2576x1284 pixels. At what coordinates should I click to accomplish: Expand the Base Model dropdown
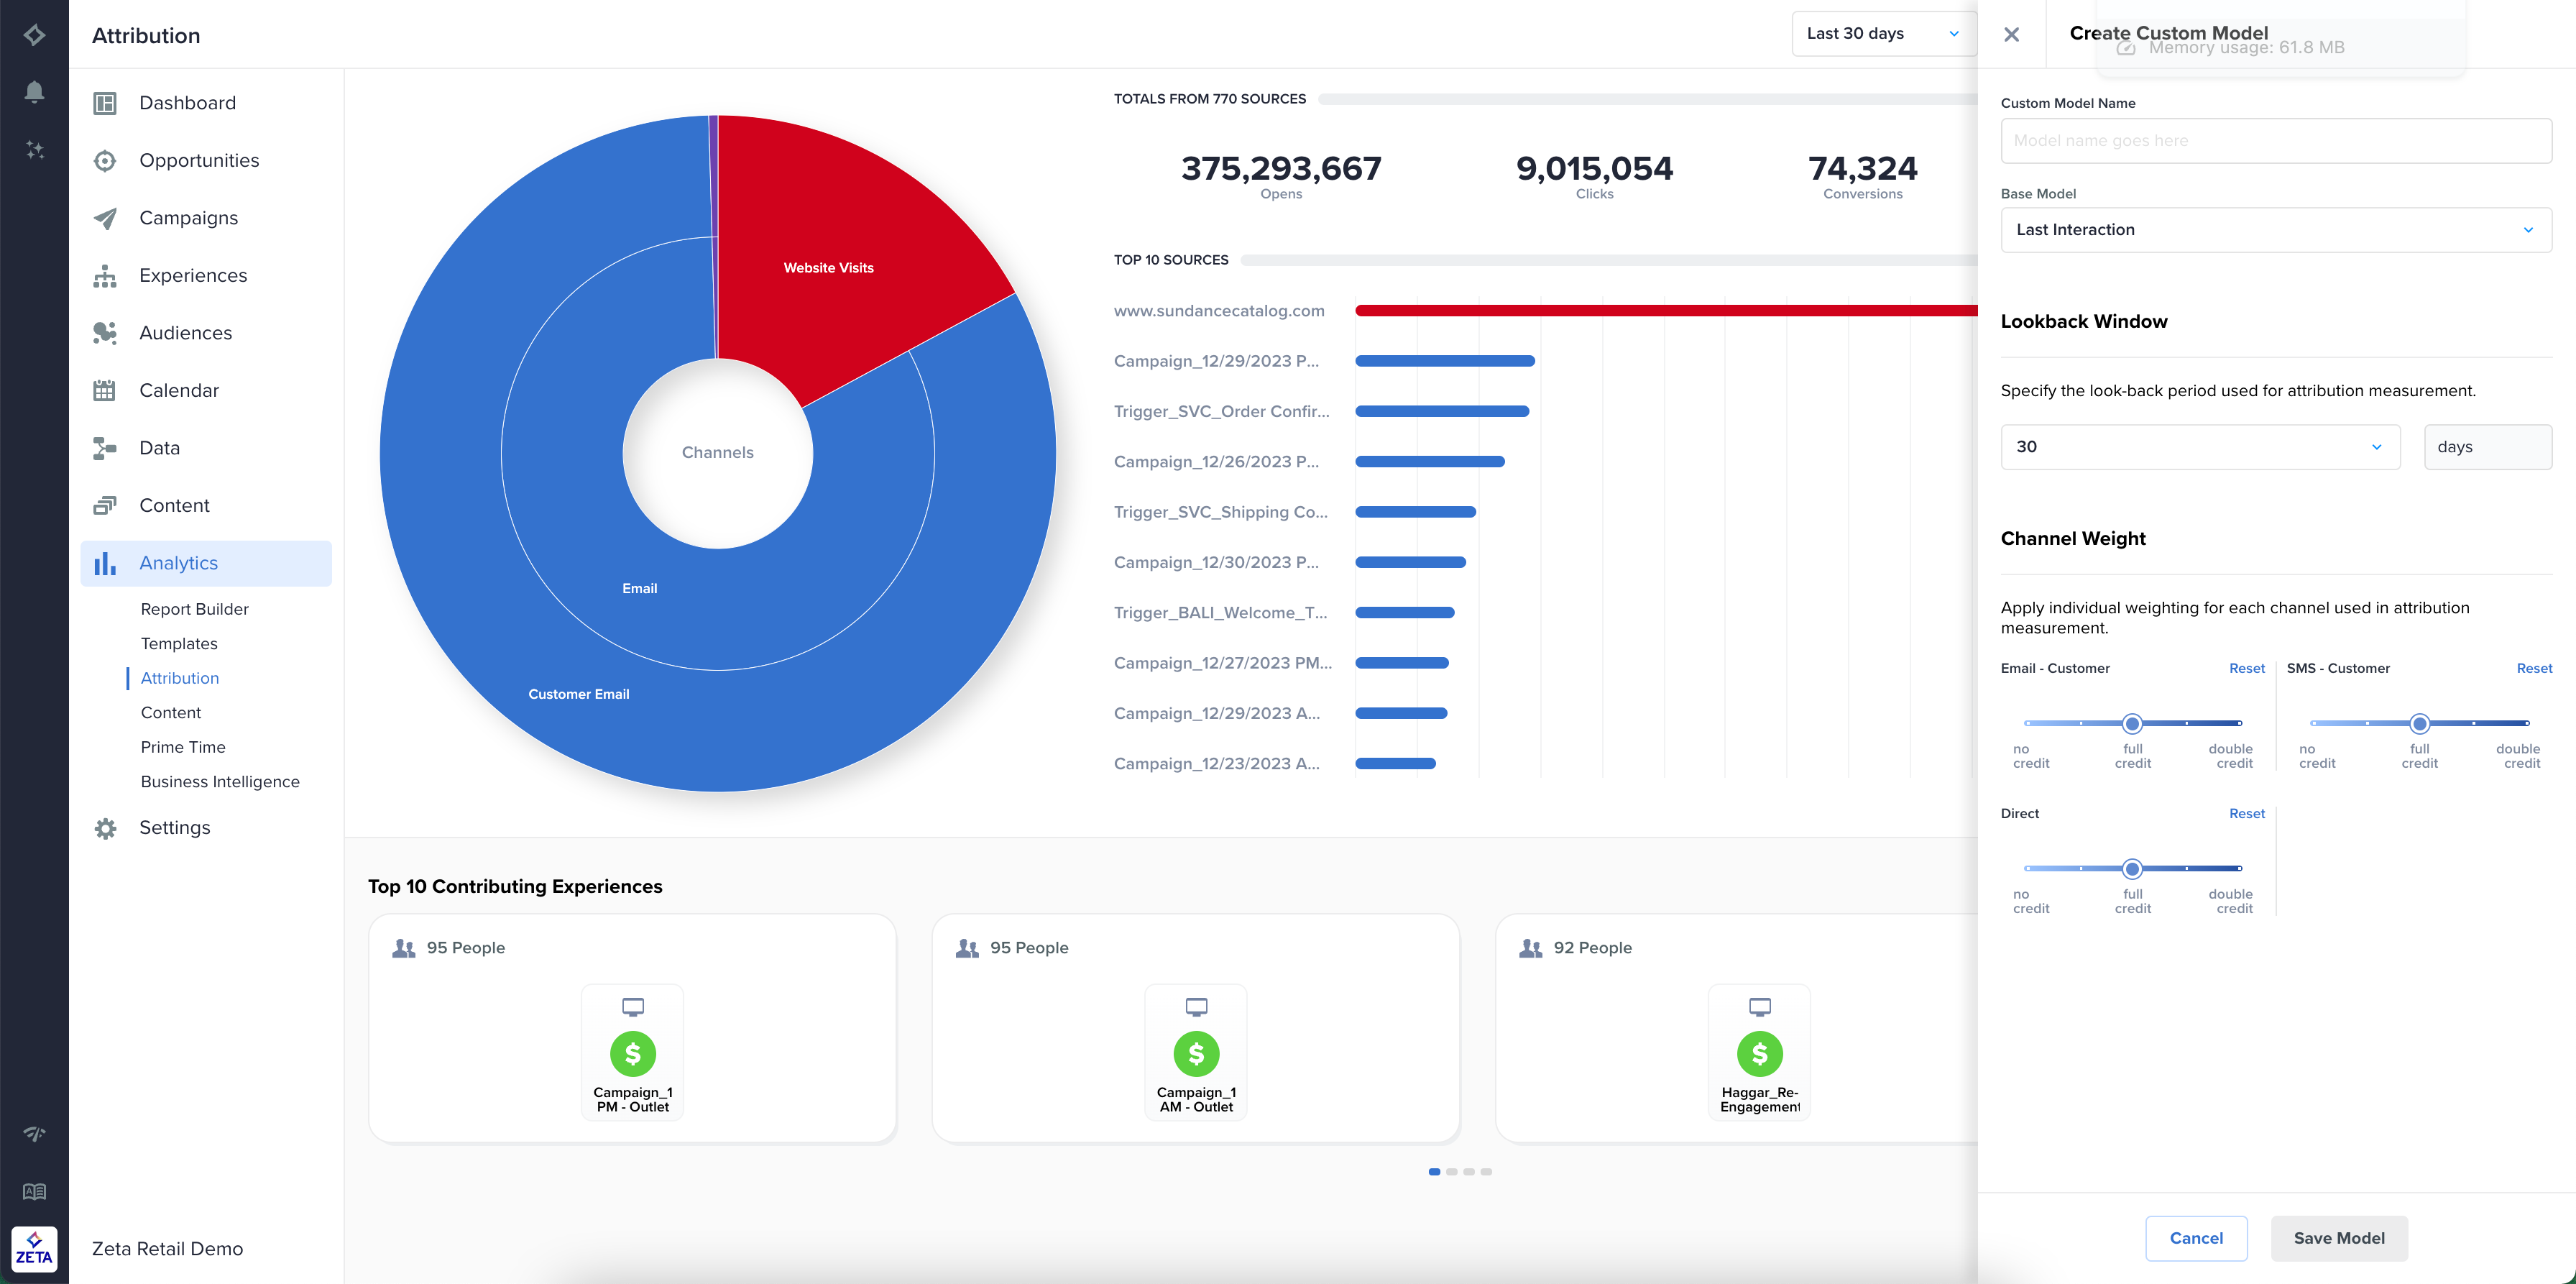point(2275,230)
